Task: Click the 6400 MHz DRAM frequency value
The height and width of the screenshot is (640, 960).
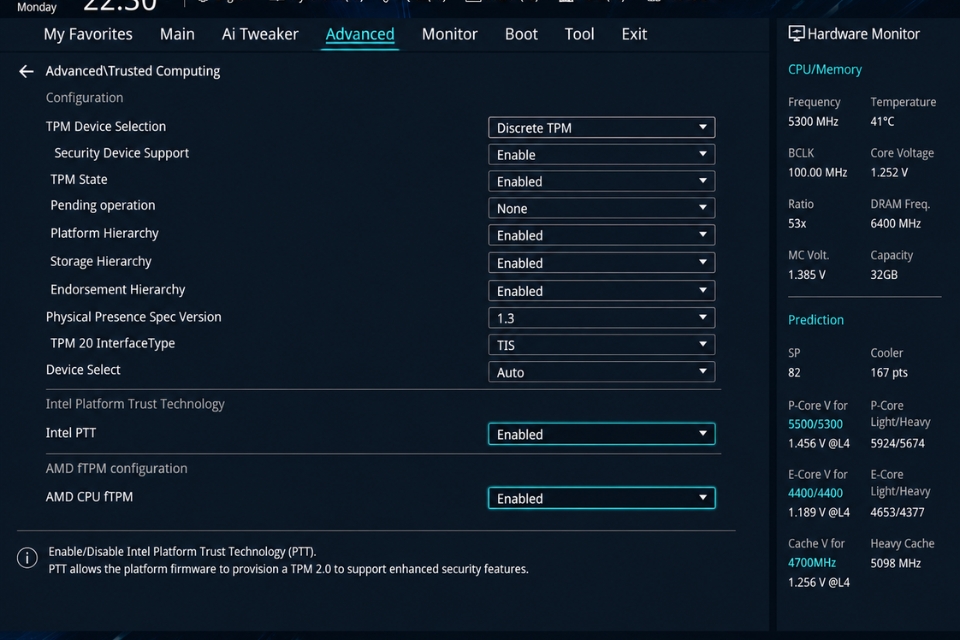Action: click(896, 224)
